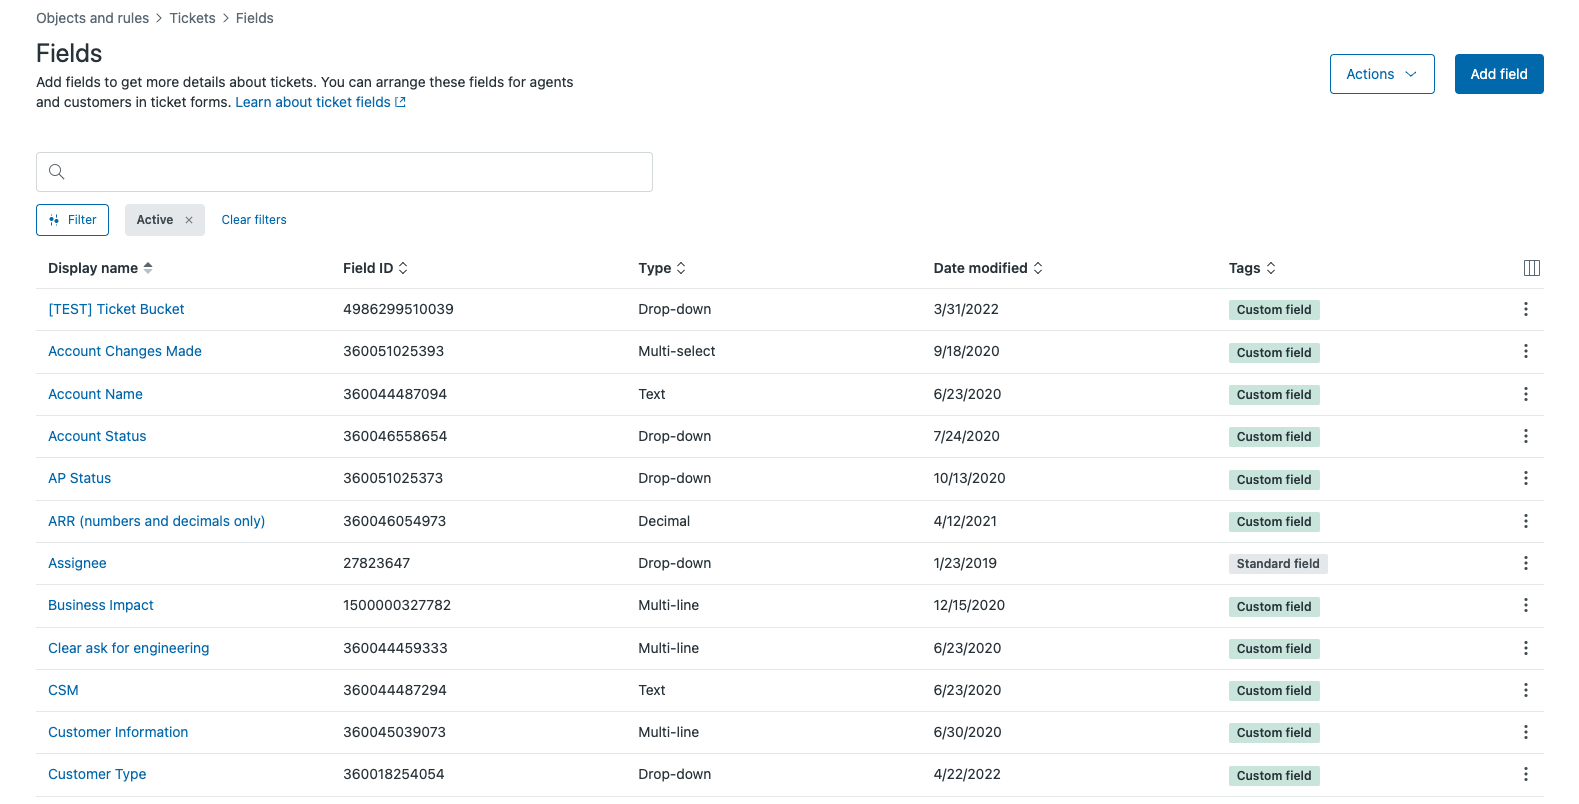Image resolution: width=1579 pixels, height=804 pixels.
Task: Sort by Date modified column
Action: point(988,268)
